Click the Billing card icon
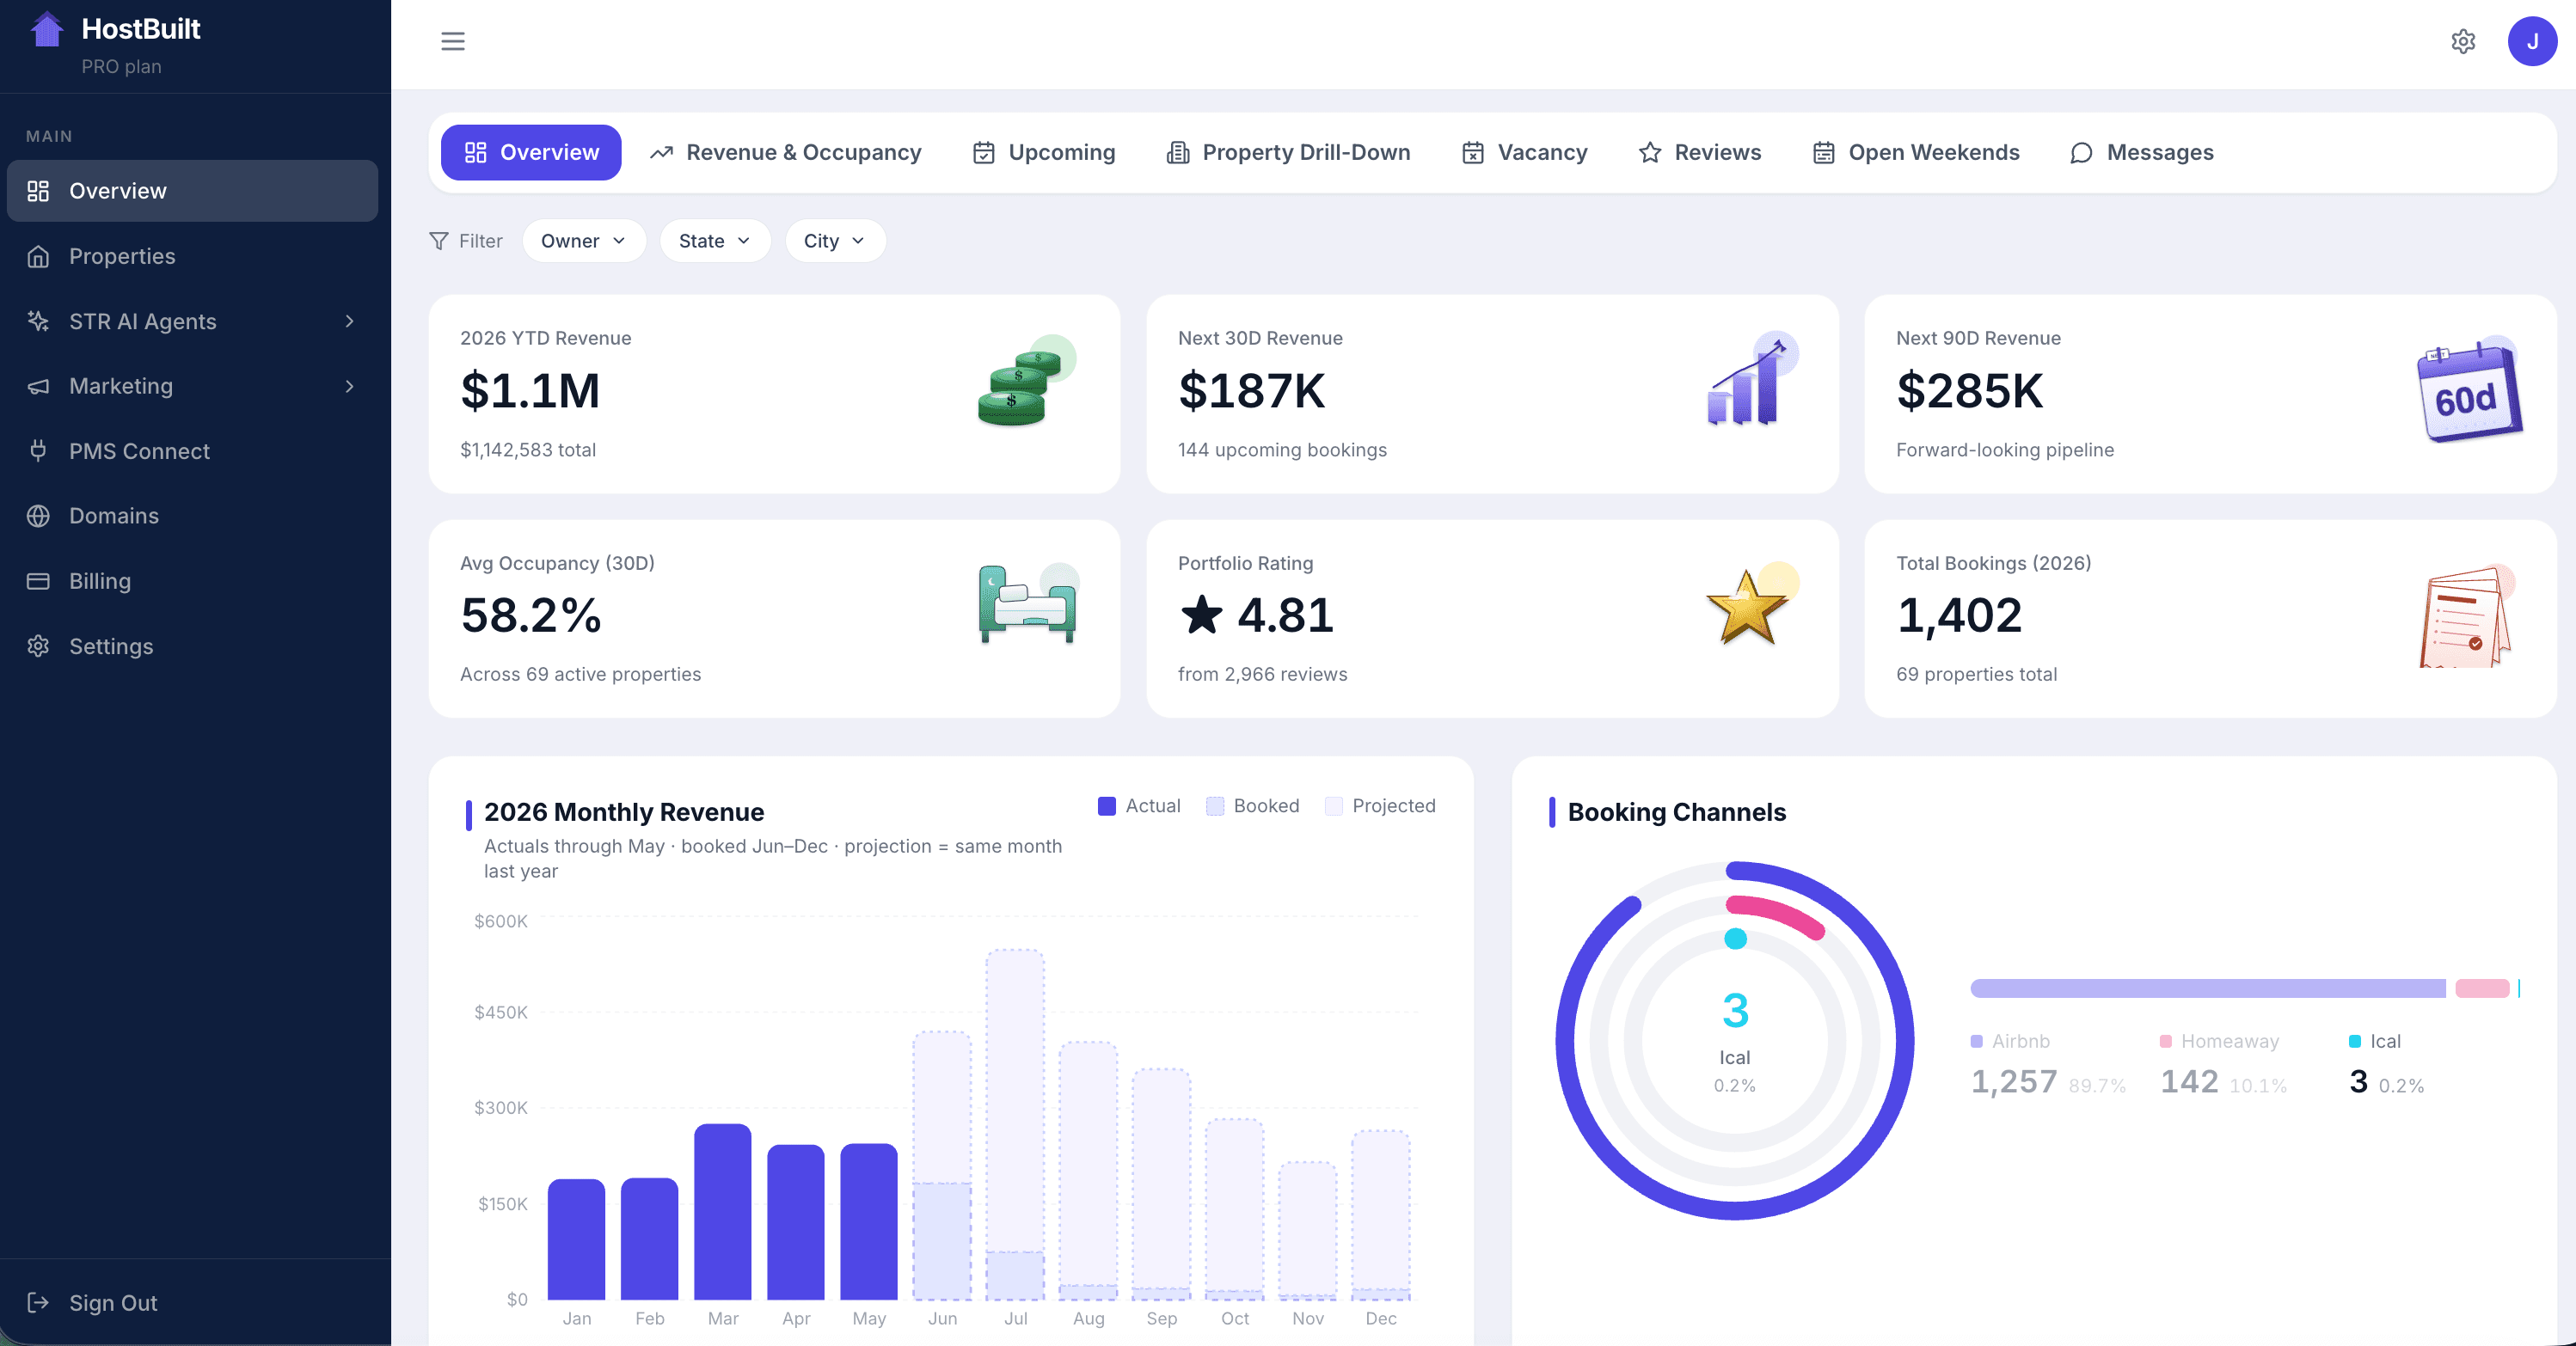This screenshot has height=1346, width=2576. (38, 581)
